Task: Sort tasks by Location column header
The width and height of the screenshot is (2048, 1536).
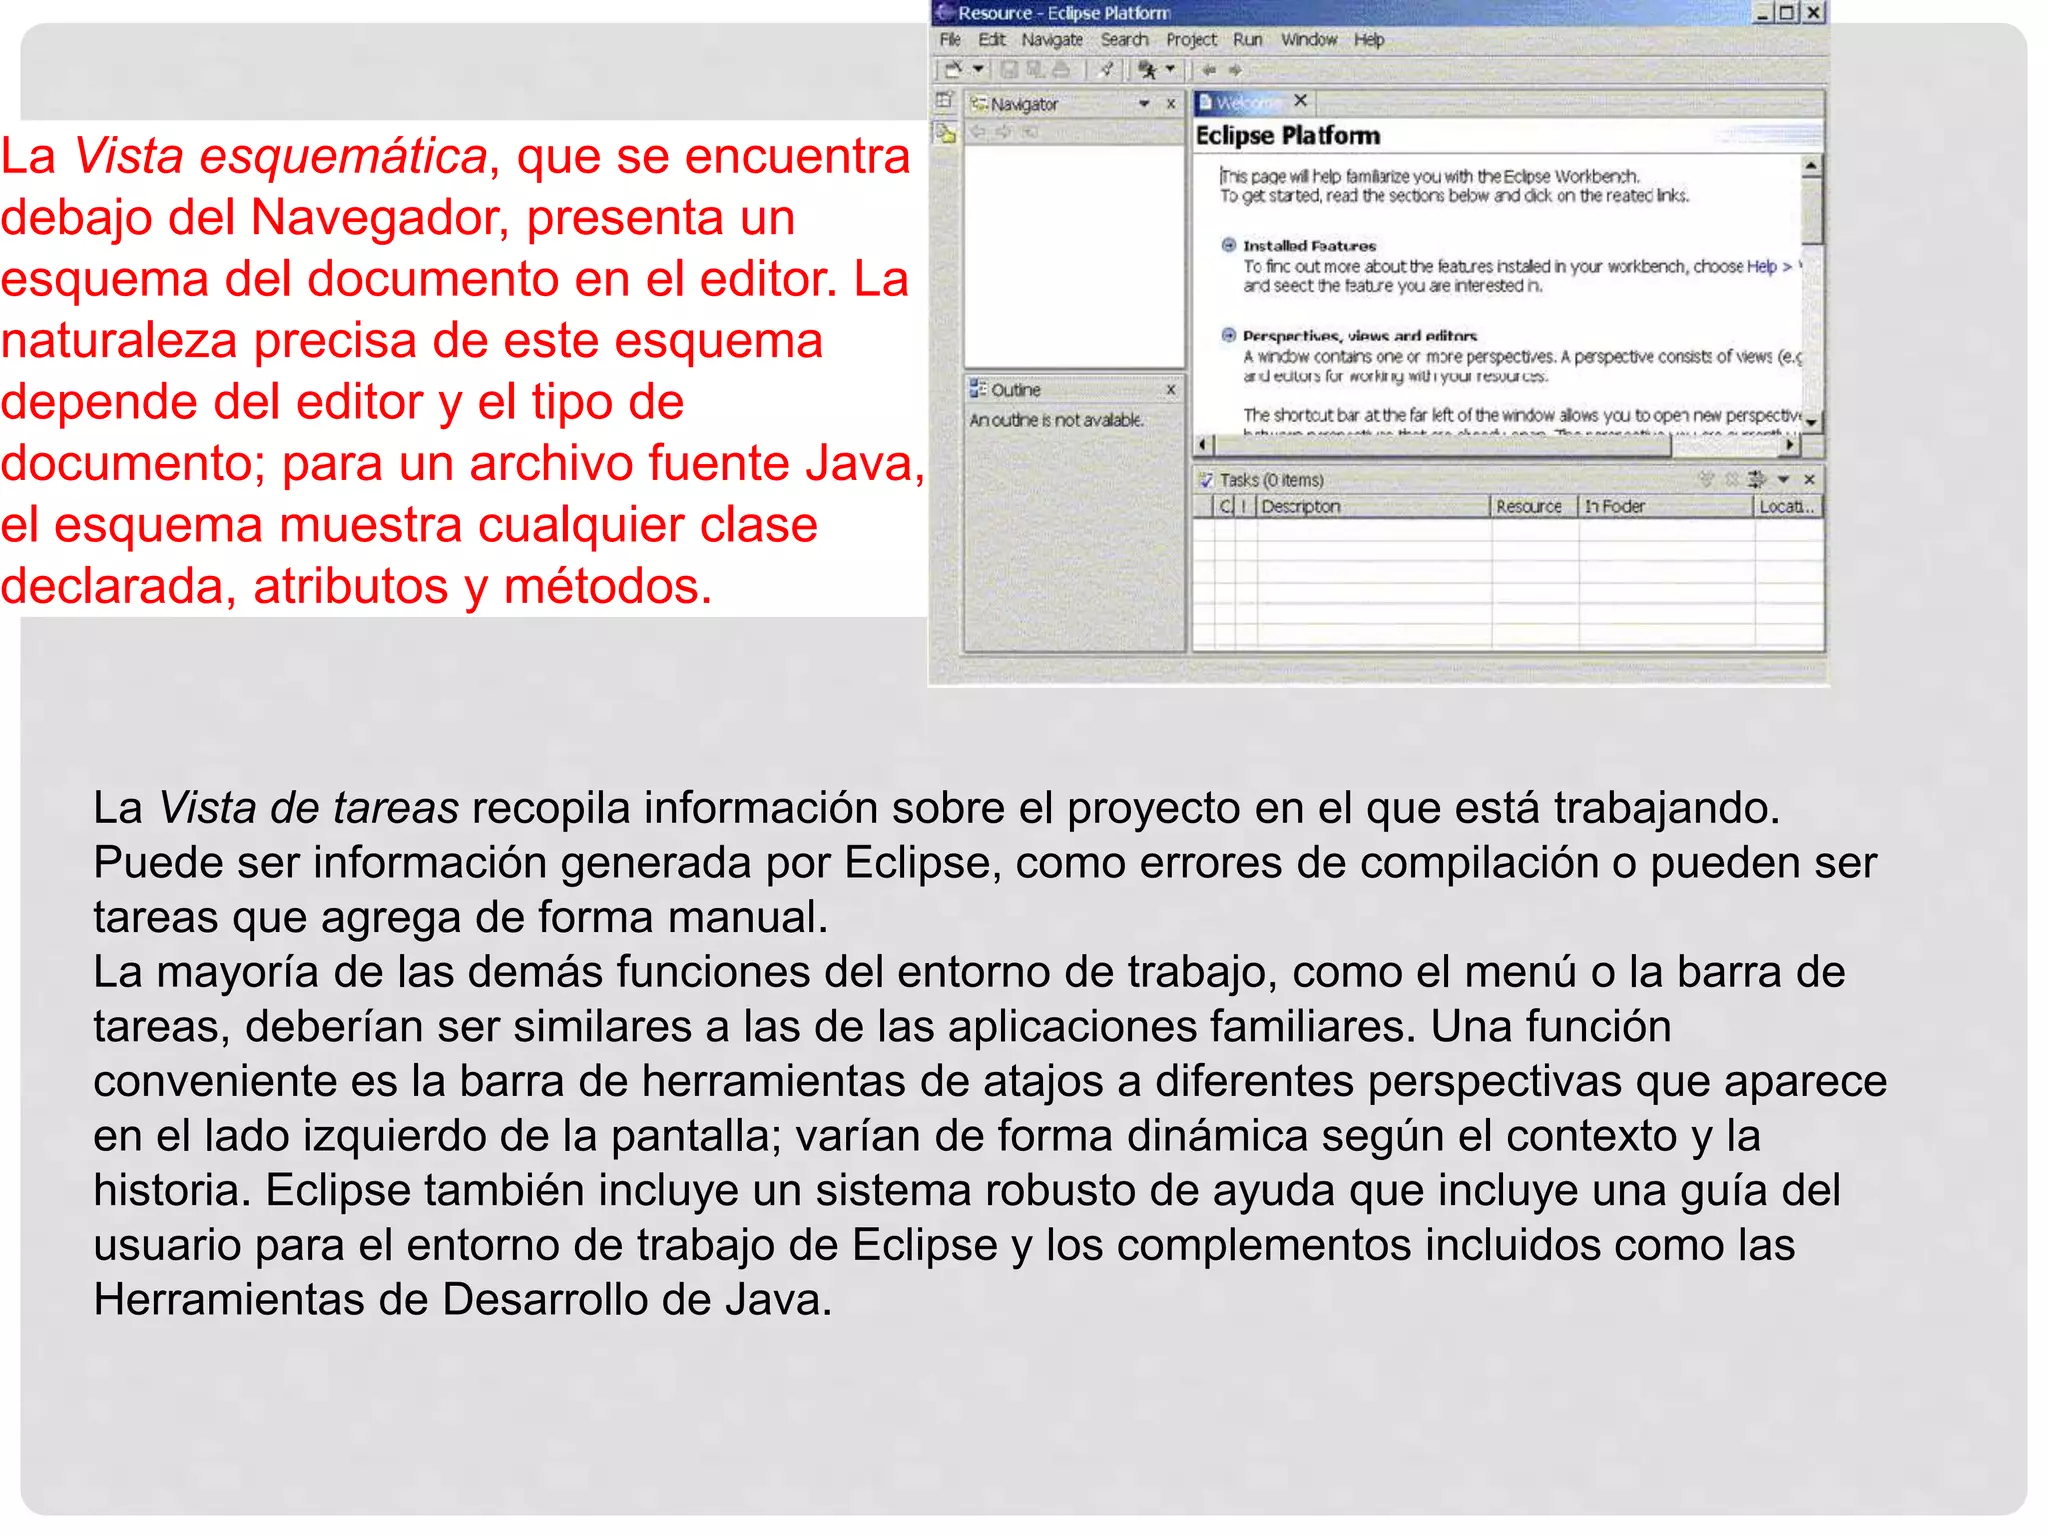Action: [1788, 507]
